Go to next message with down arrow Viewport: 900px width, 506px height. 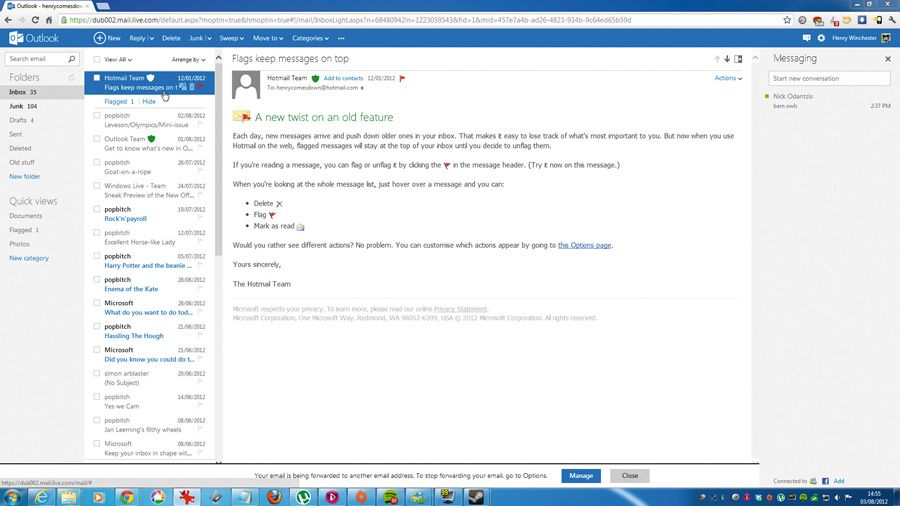click(727, 59)
